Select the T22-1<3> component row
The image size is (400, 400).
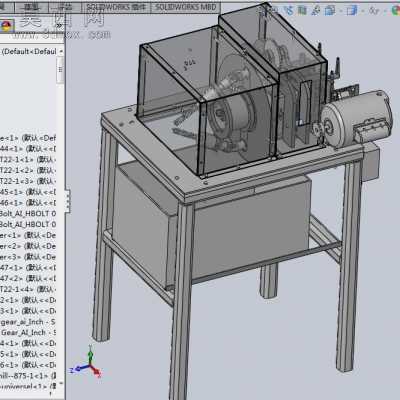tap(28, 181)
